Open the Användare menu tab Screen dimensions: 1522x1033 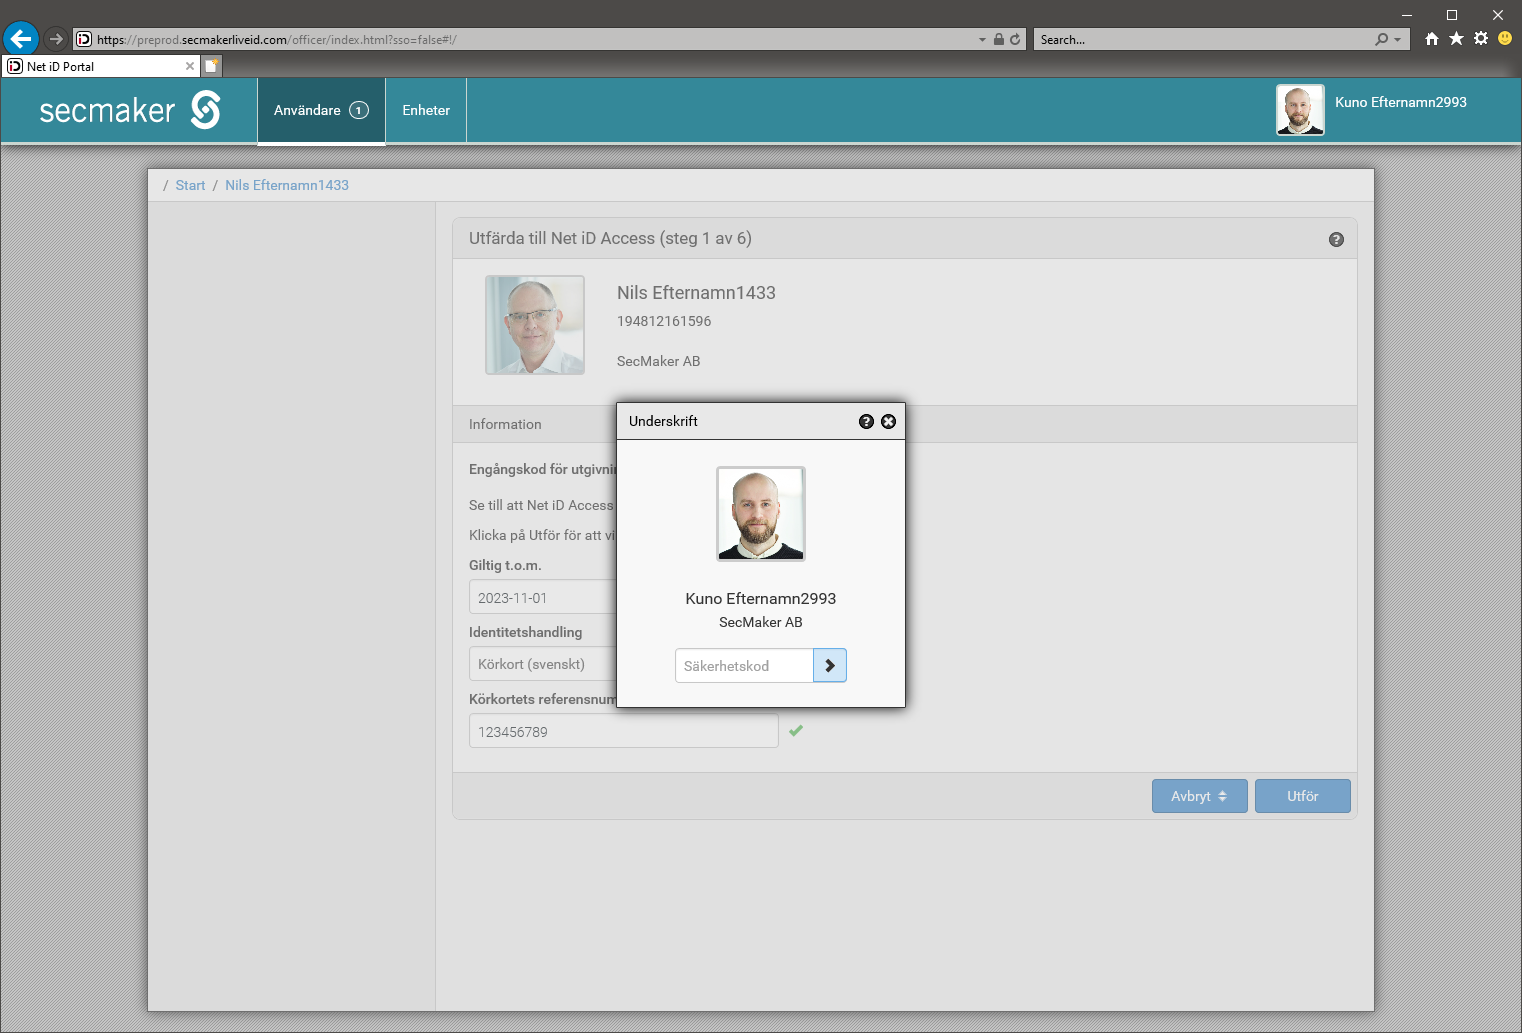tap(321, 110)
